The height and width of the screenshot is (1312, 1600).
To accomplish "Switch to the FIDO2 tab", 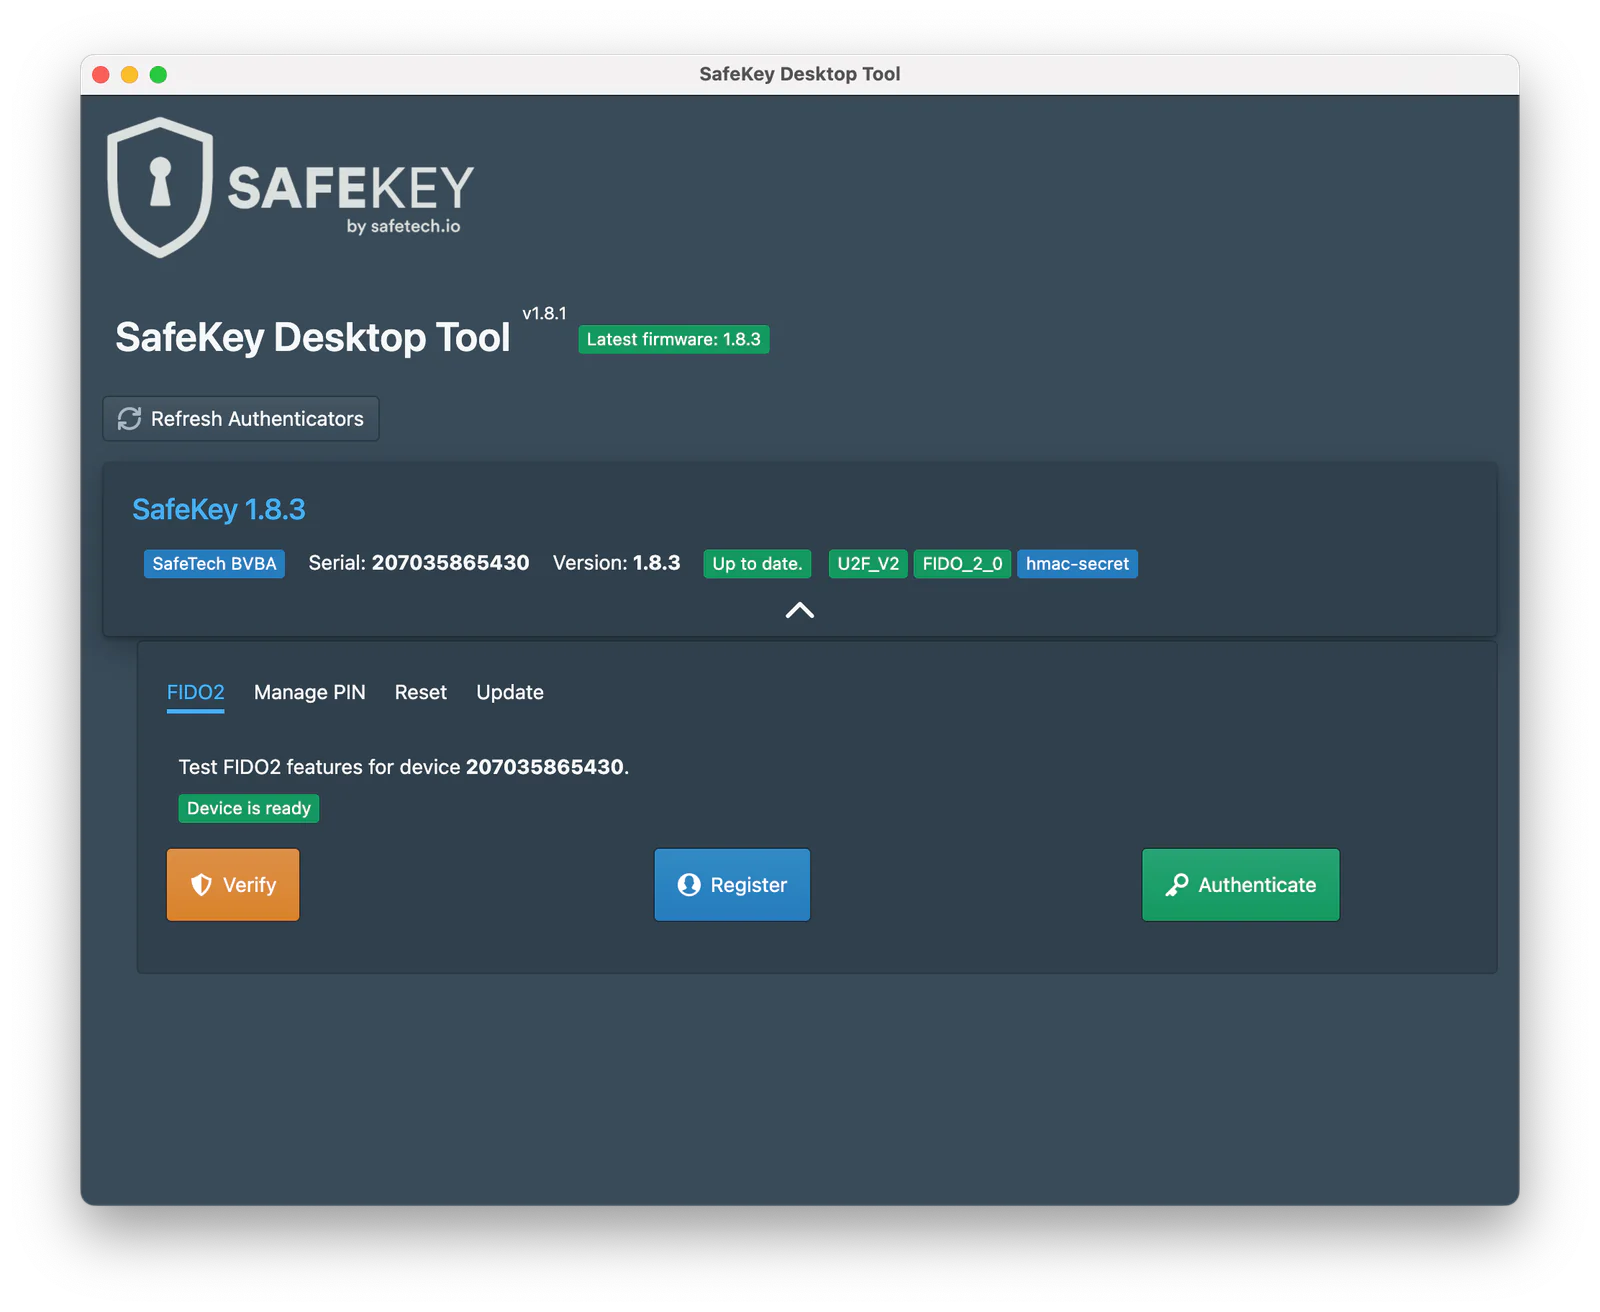I will pyautogui.click(x=196, y=692).
